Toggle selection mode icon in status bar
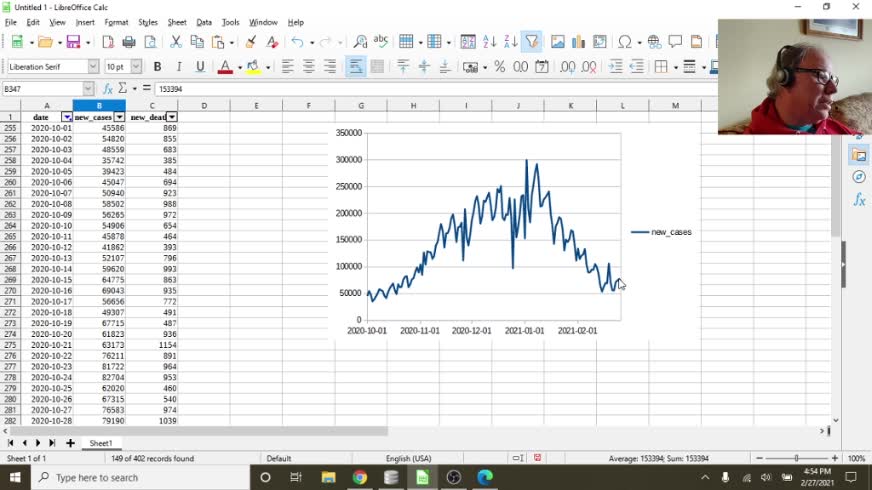 [518, 458]
